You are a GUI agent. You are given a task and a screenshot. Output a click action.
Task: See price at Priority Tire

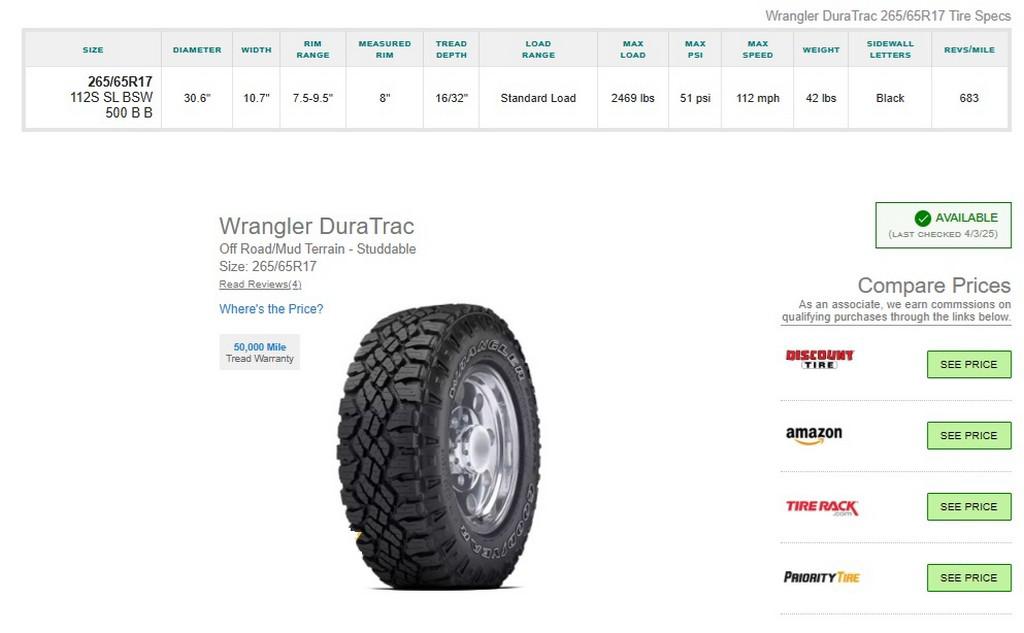click(968, 578)
